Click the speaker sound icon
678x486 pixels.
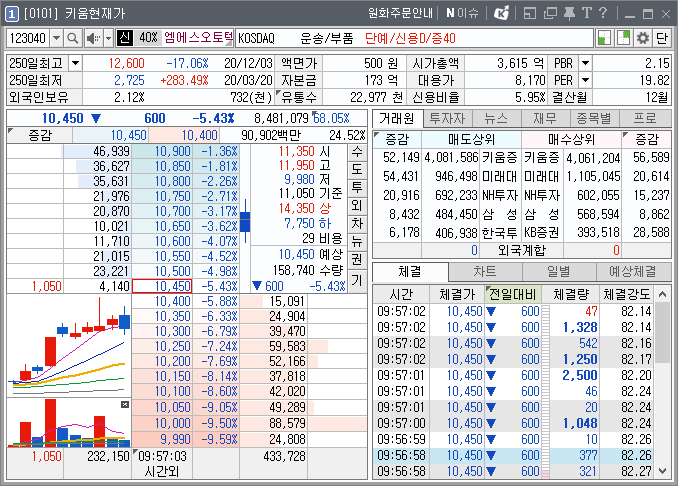pos(93,38)
